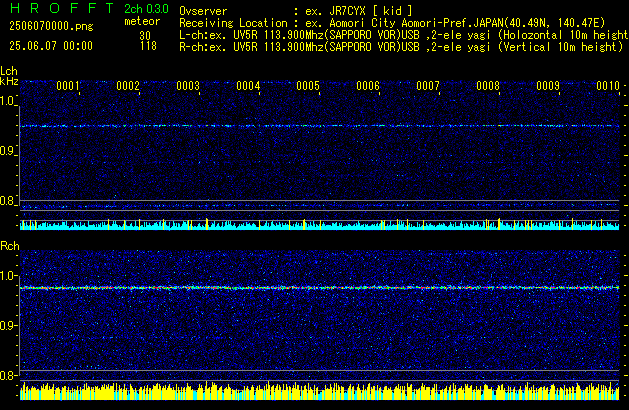
Task: Select time marker 0005
Action: [x=308, y=86]
